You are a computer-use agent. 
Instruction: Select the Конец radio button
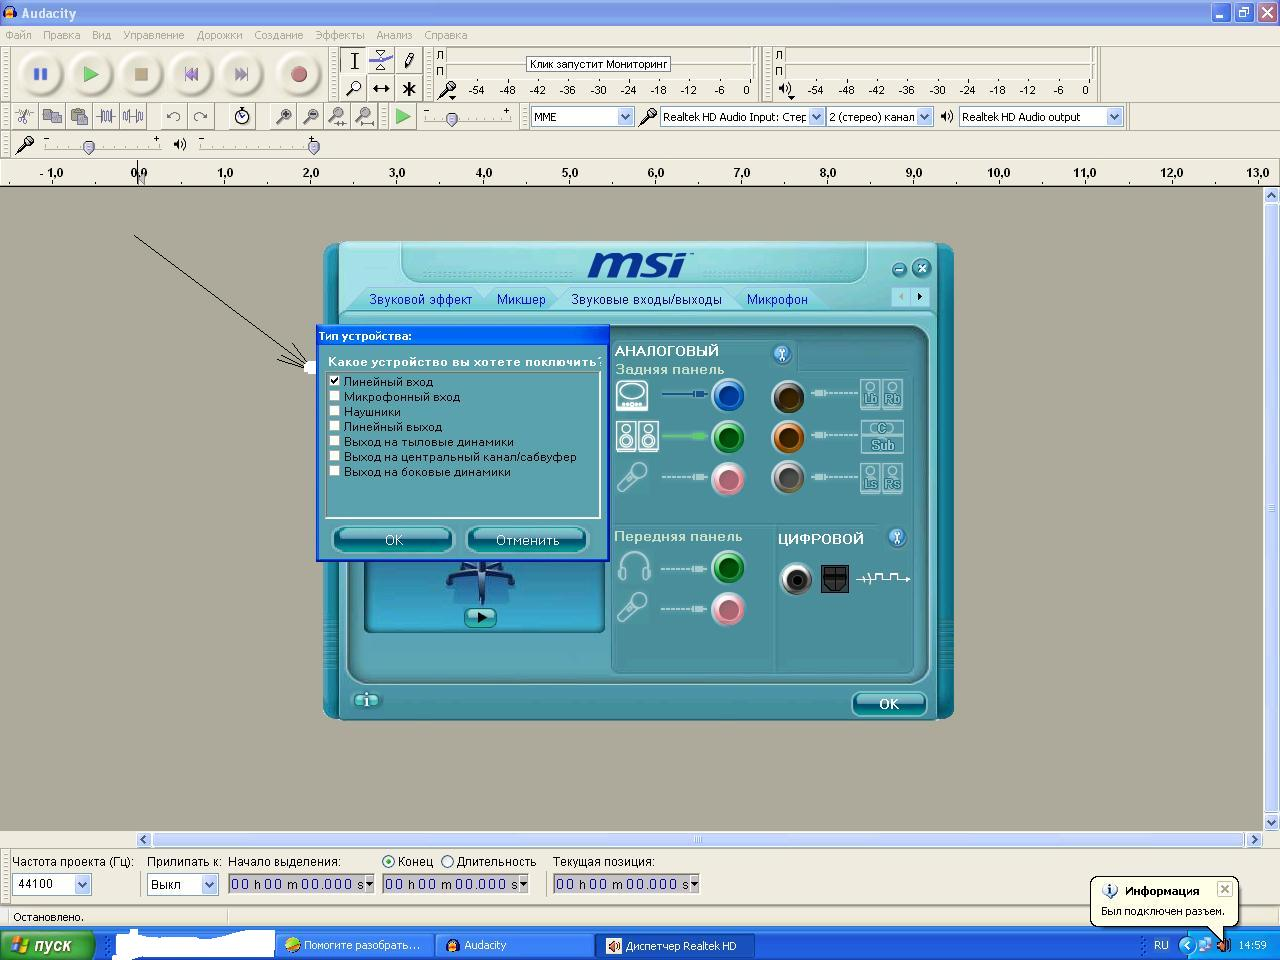[x=388, y=861]
